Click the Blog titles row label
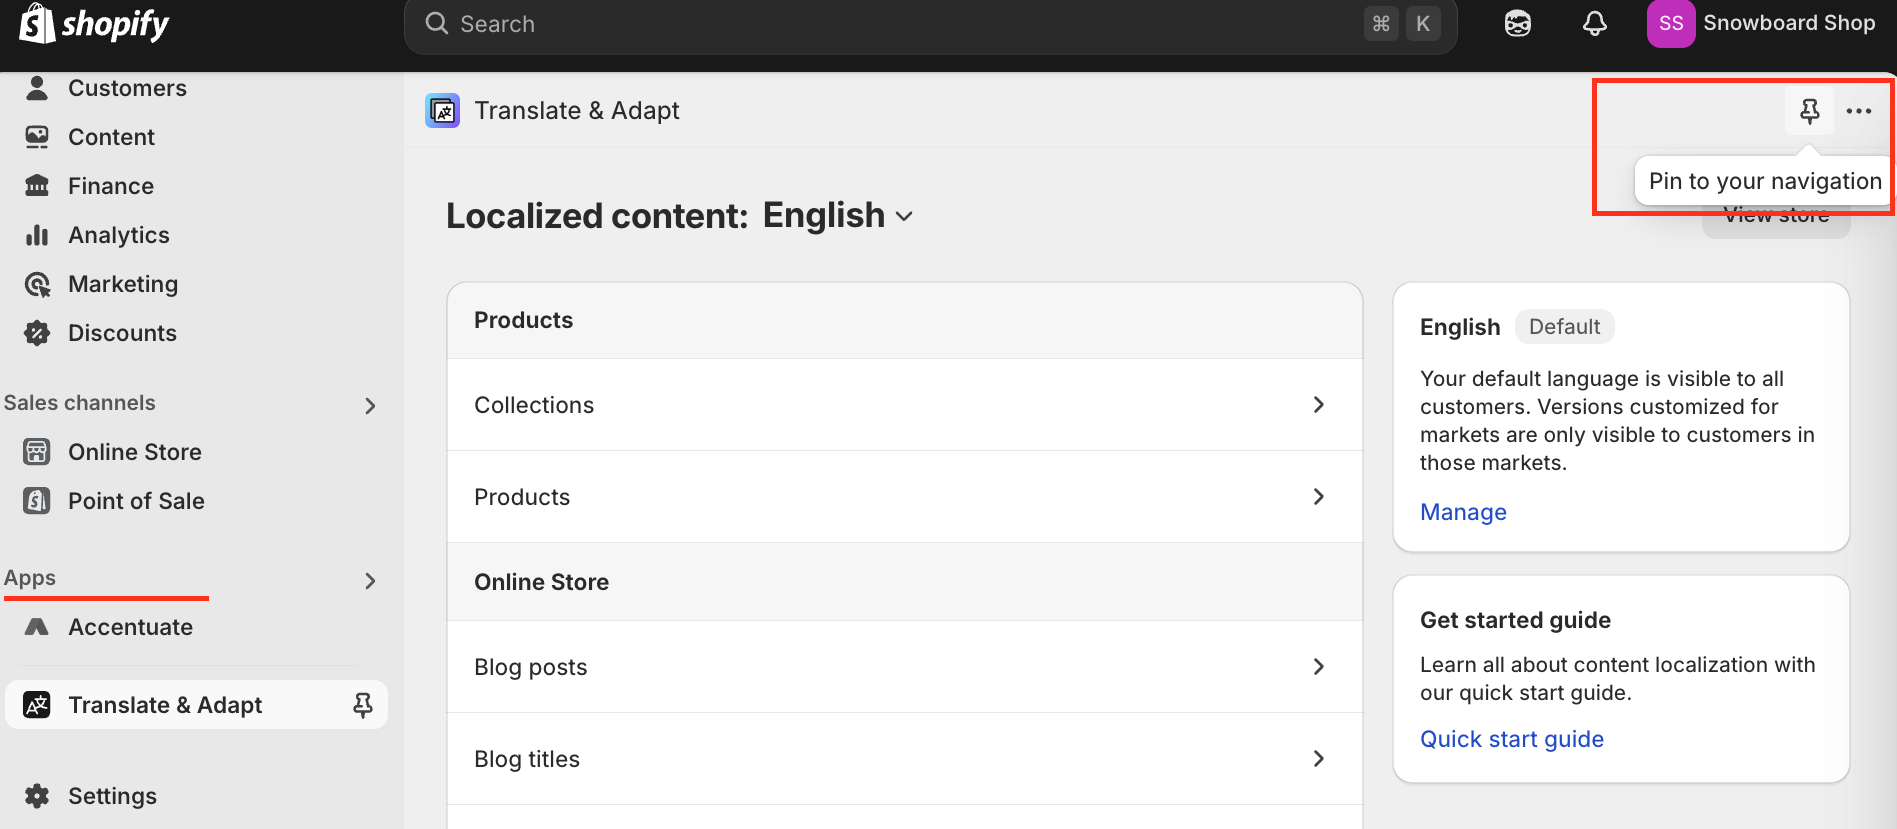Image resolution: width=1897 pixels, height=829 pixels. tap(527, 759)
